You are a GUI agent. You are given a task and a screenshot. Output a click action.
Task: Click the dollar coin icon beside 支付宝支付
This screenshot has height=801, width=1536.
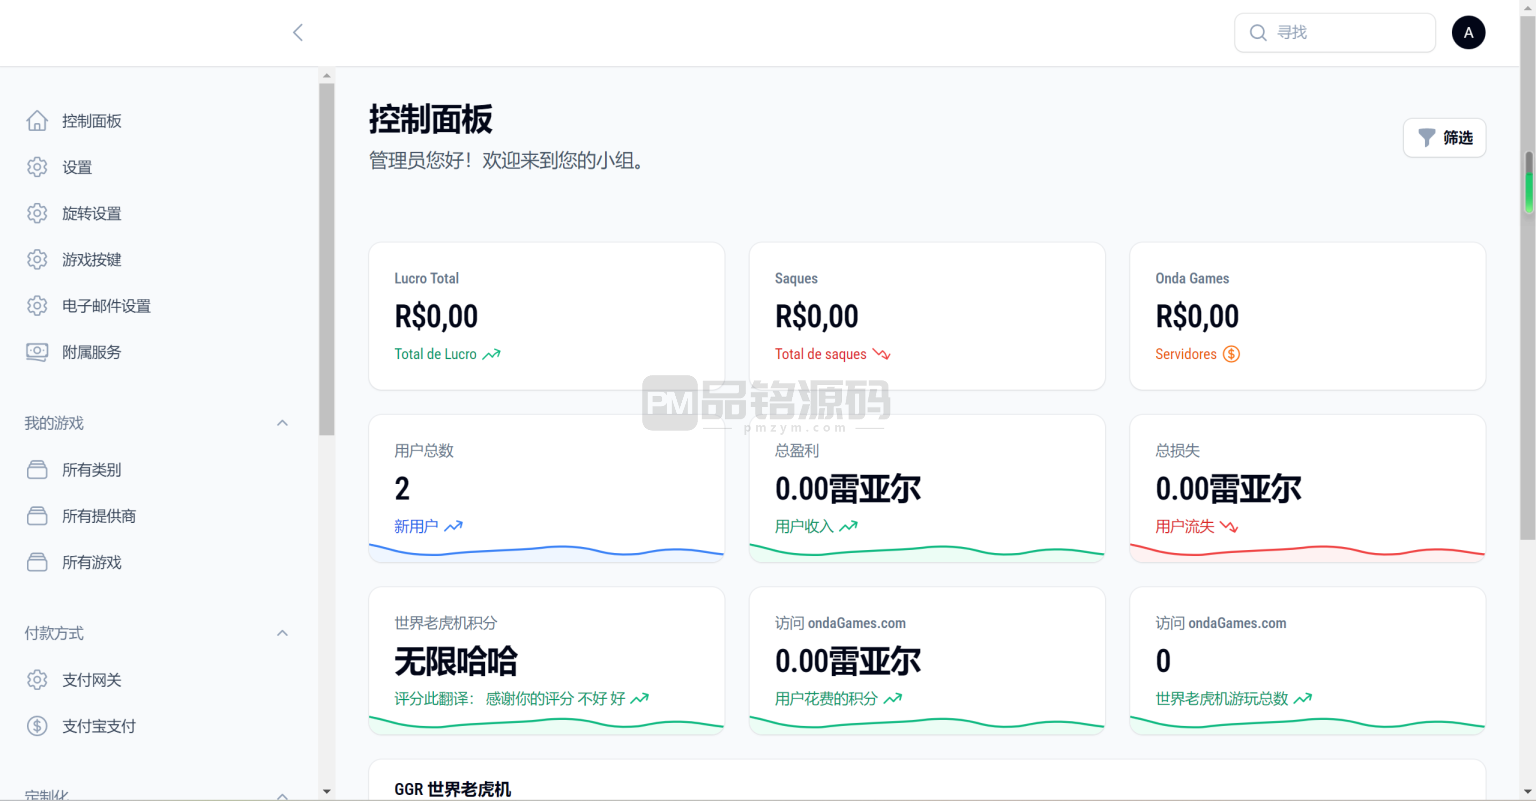coord(37,726)
